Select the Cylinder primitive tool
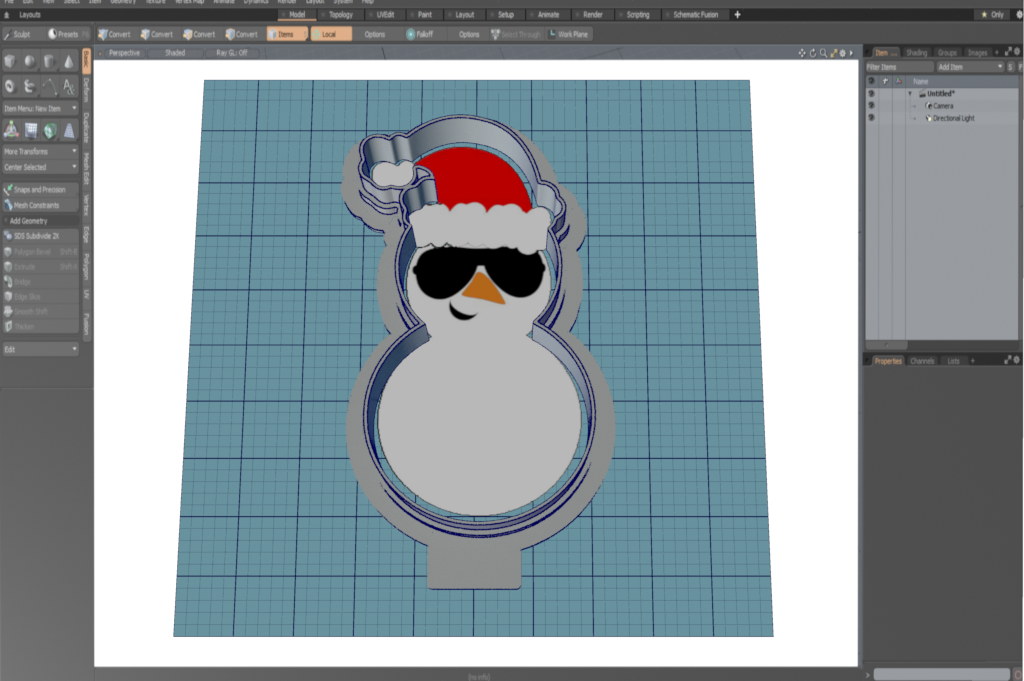The height and width of the screenshot is (681, 1024). 47,61
